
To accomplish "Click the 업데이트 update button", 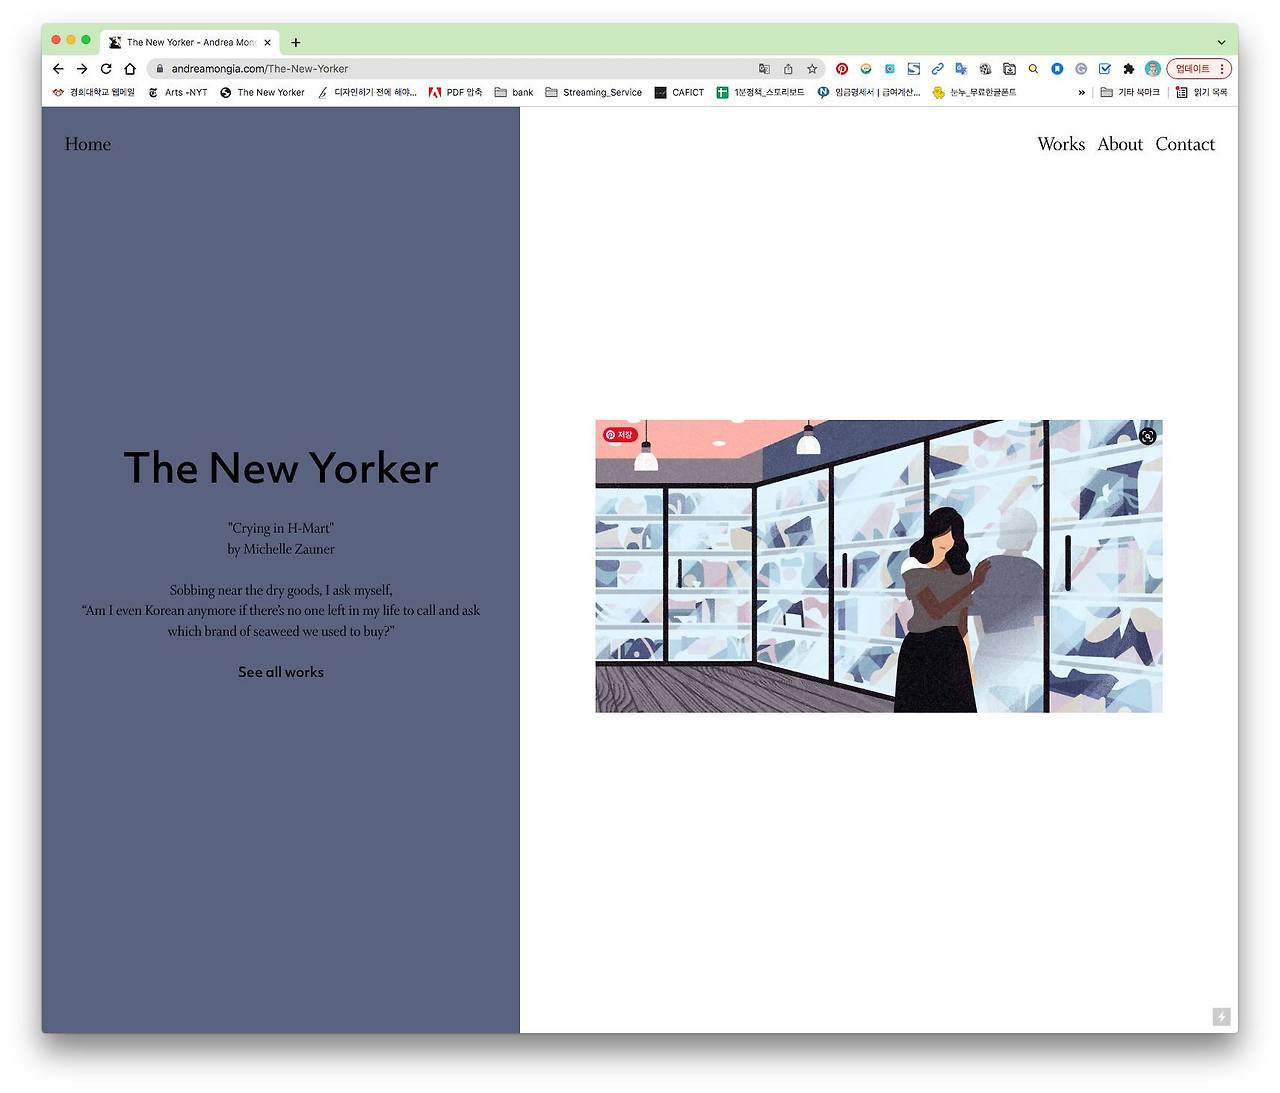I will pyautogui.click(x=1199, y=69).
